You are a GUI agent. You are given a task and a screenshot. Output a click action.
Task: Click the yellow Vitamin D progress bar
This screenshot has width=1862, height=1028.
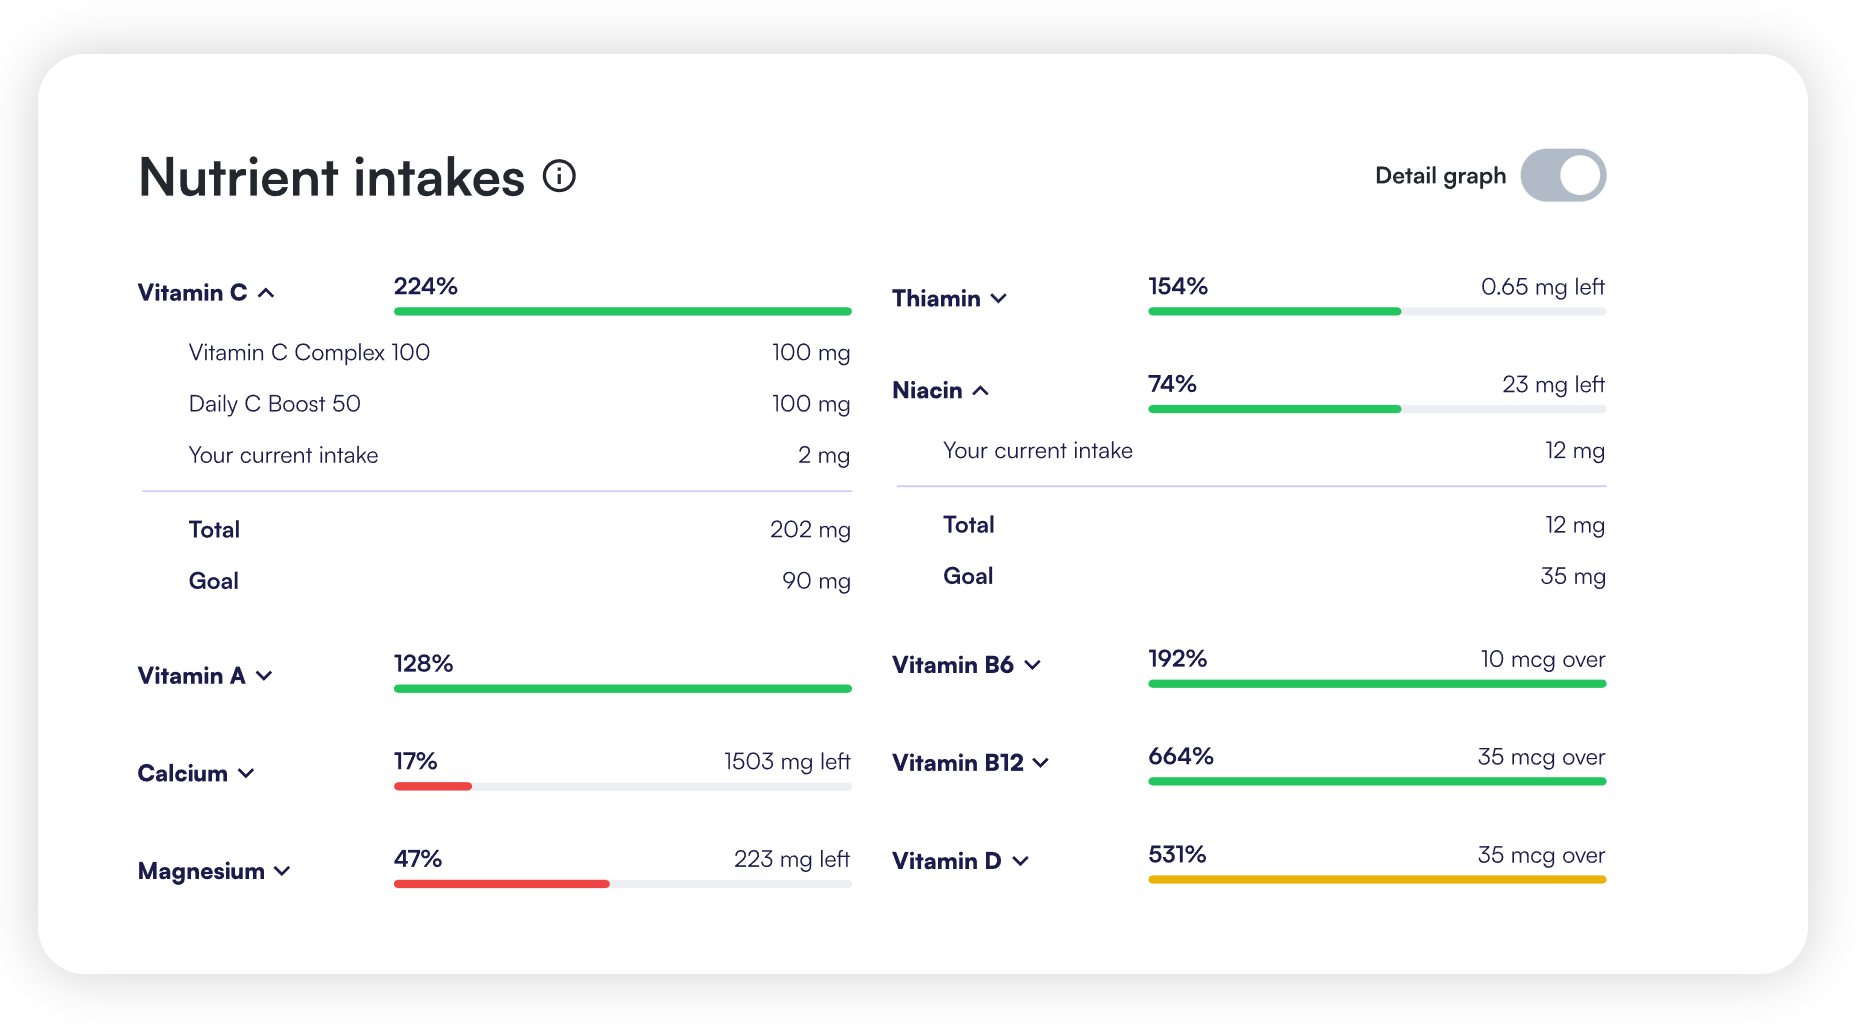[1376, 880]
